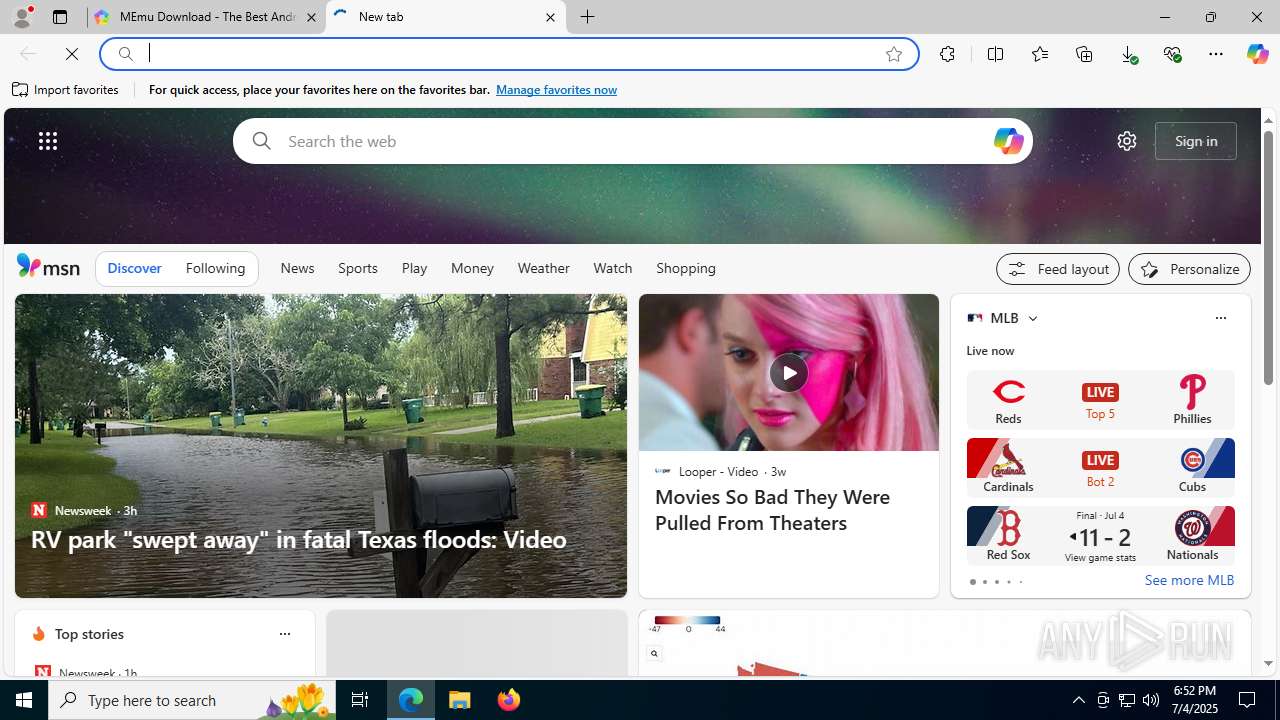Open See more MLB link
The height and width of the screenshot is (720, 1280).
[1189, 580]
